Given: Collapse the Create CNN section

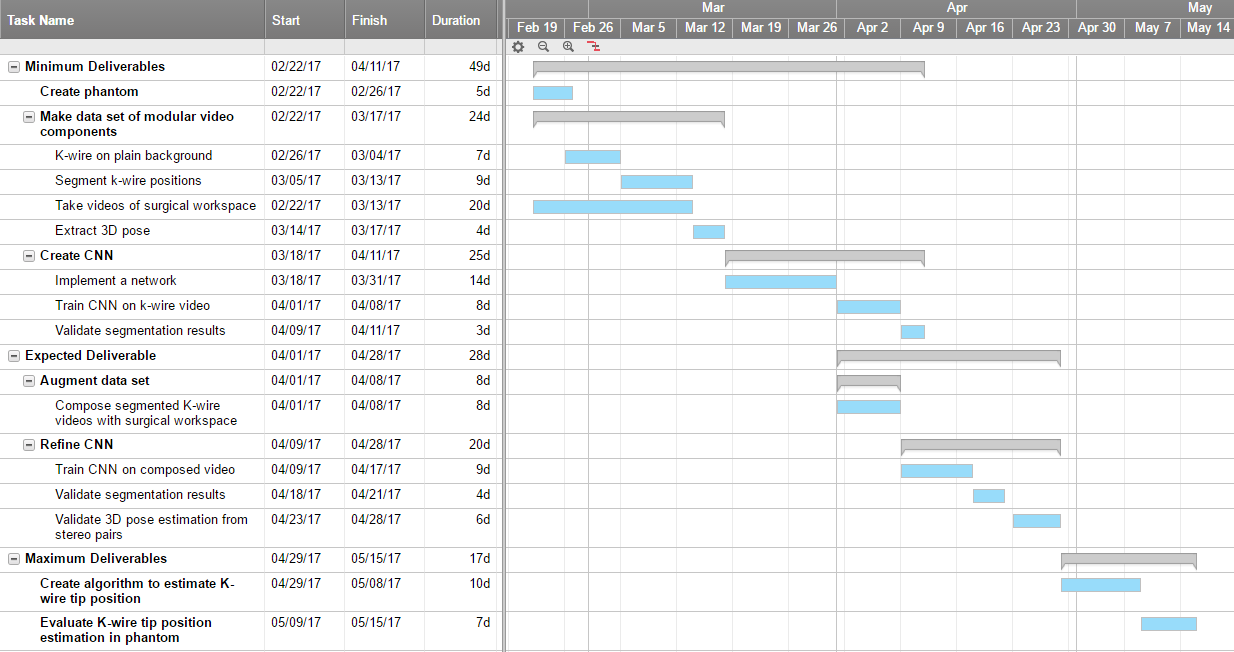Looking at the screenshot, I should pos(29,256).
